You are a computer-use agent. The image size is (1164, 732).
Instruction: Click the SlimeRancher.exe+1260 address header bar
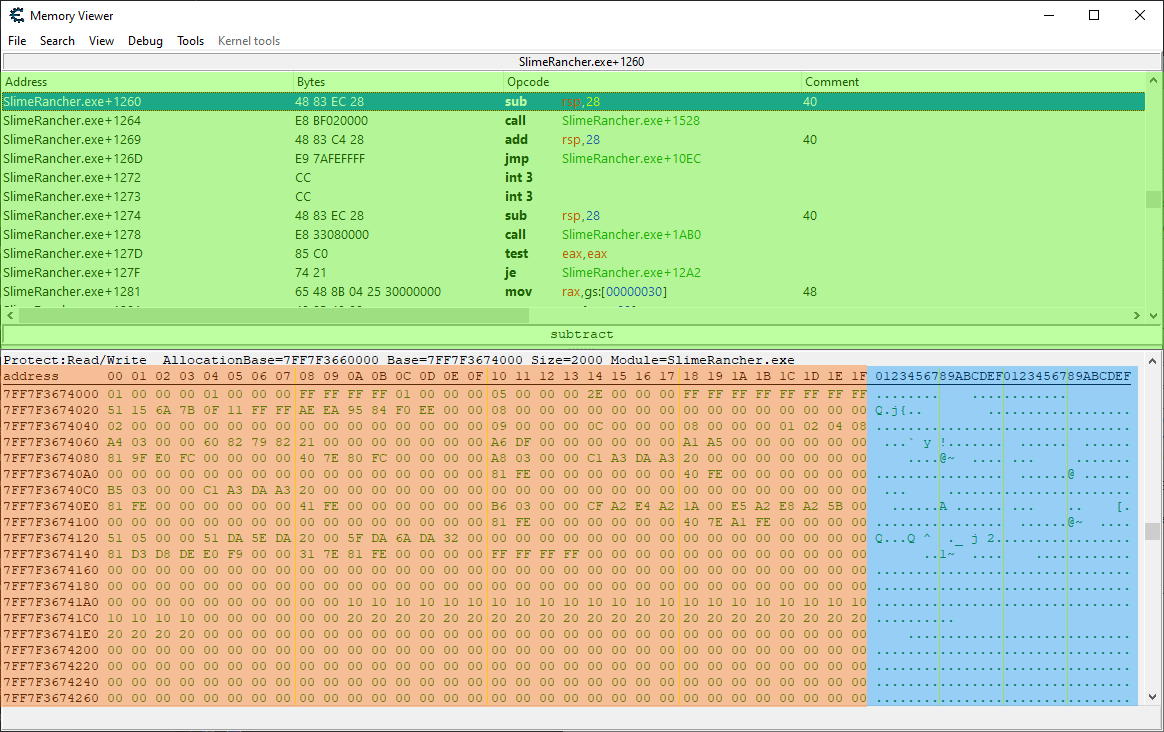coord(581,62)
